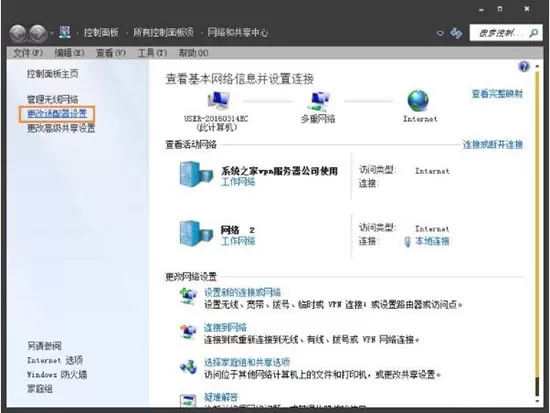550x413 pixels.
Task: Click the Forward navigation arrow button
Action: coord(38,33)
